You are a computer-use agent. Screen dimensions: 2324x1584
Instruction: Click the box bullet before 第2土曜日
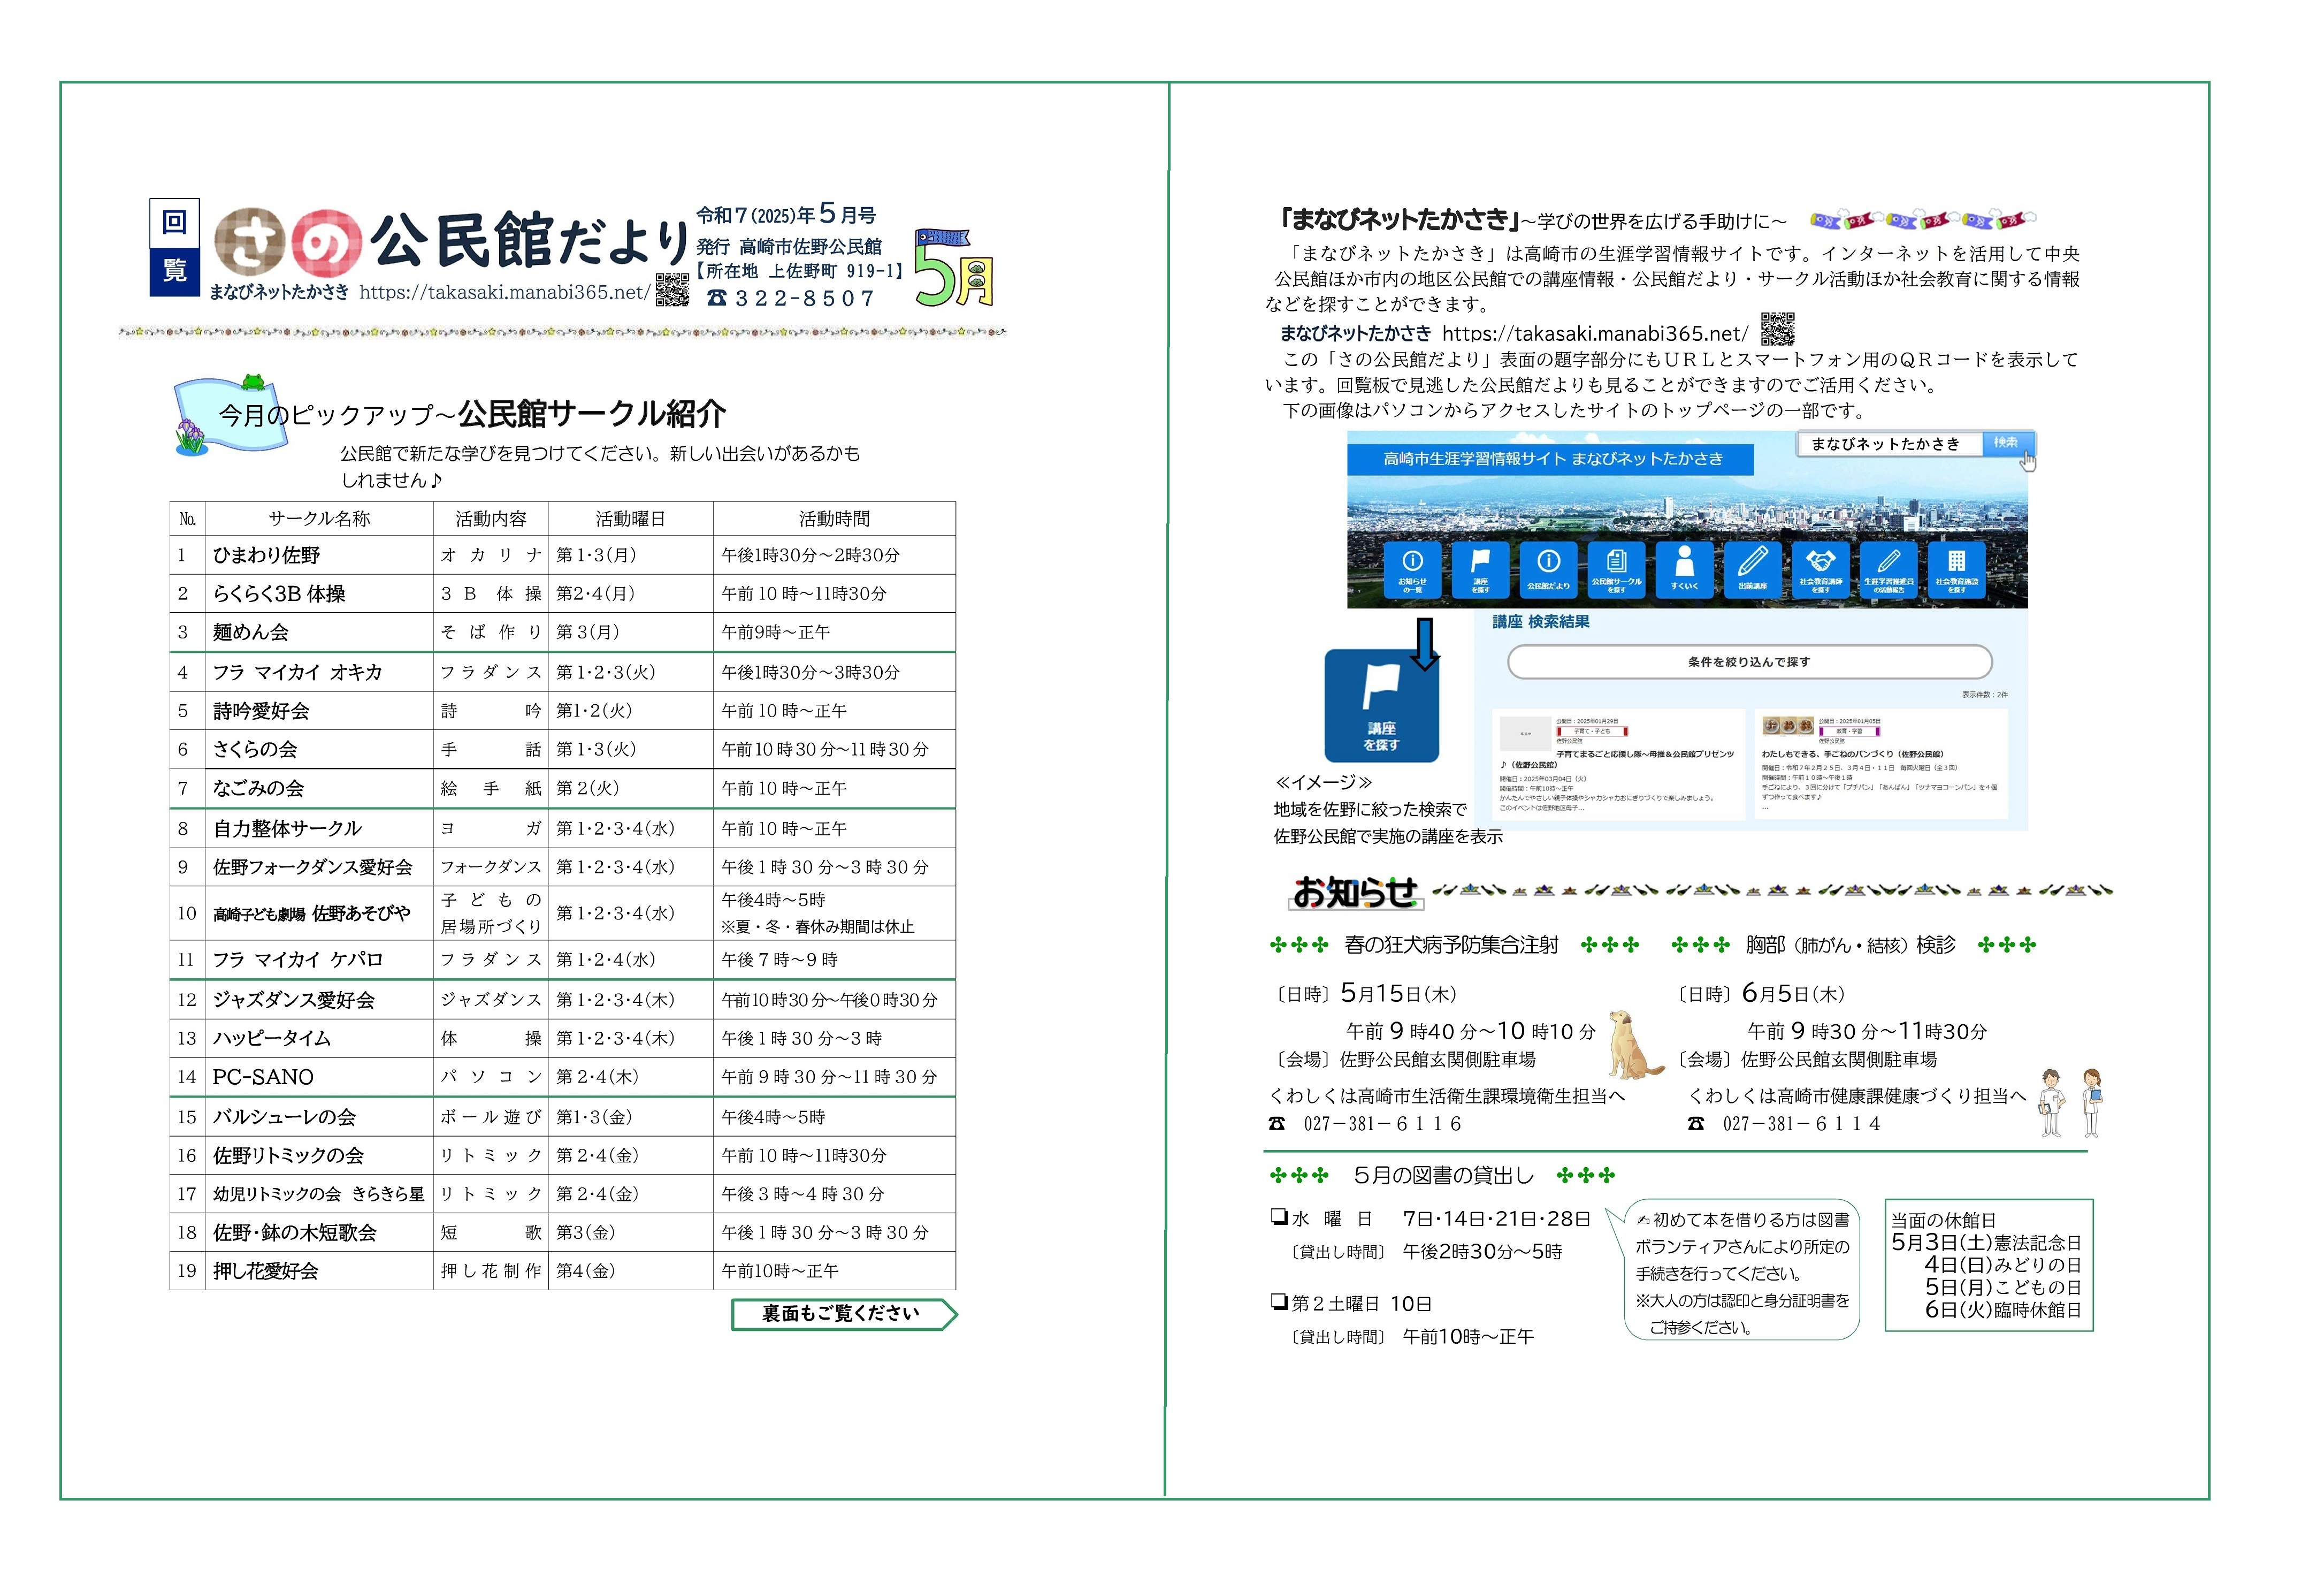coord(1278,1301)
